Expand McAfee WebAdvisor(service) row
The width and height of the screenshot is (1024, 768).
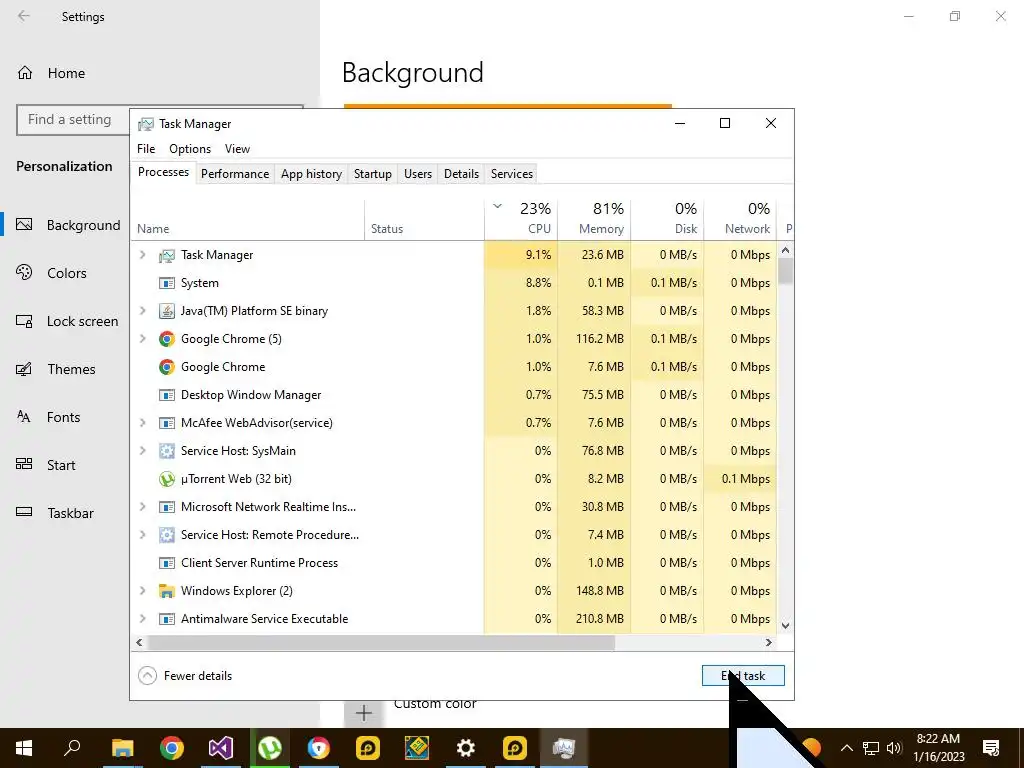(x=142, y=423)
